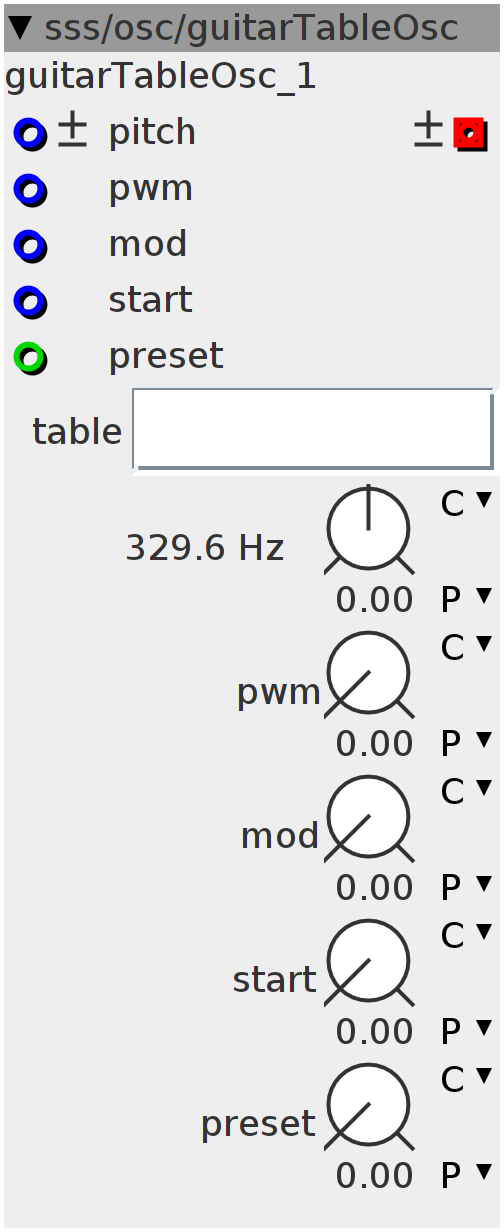Click the pwm parameter knob

tap(369, 675)
